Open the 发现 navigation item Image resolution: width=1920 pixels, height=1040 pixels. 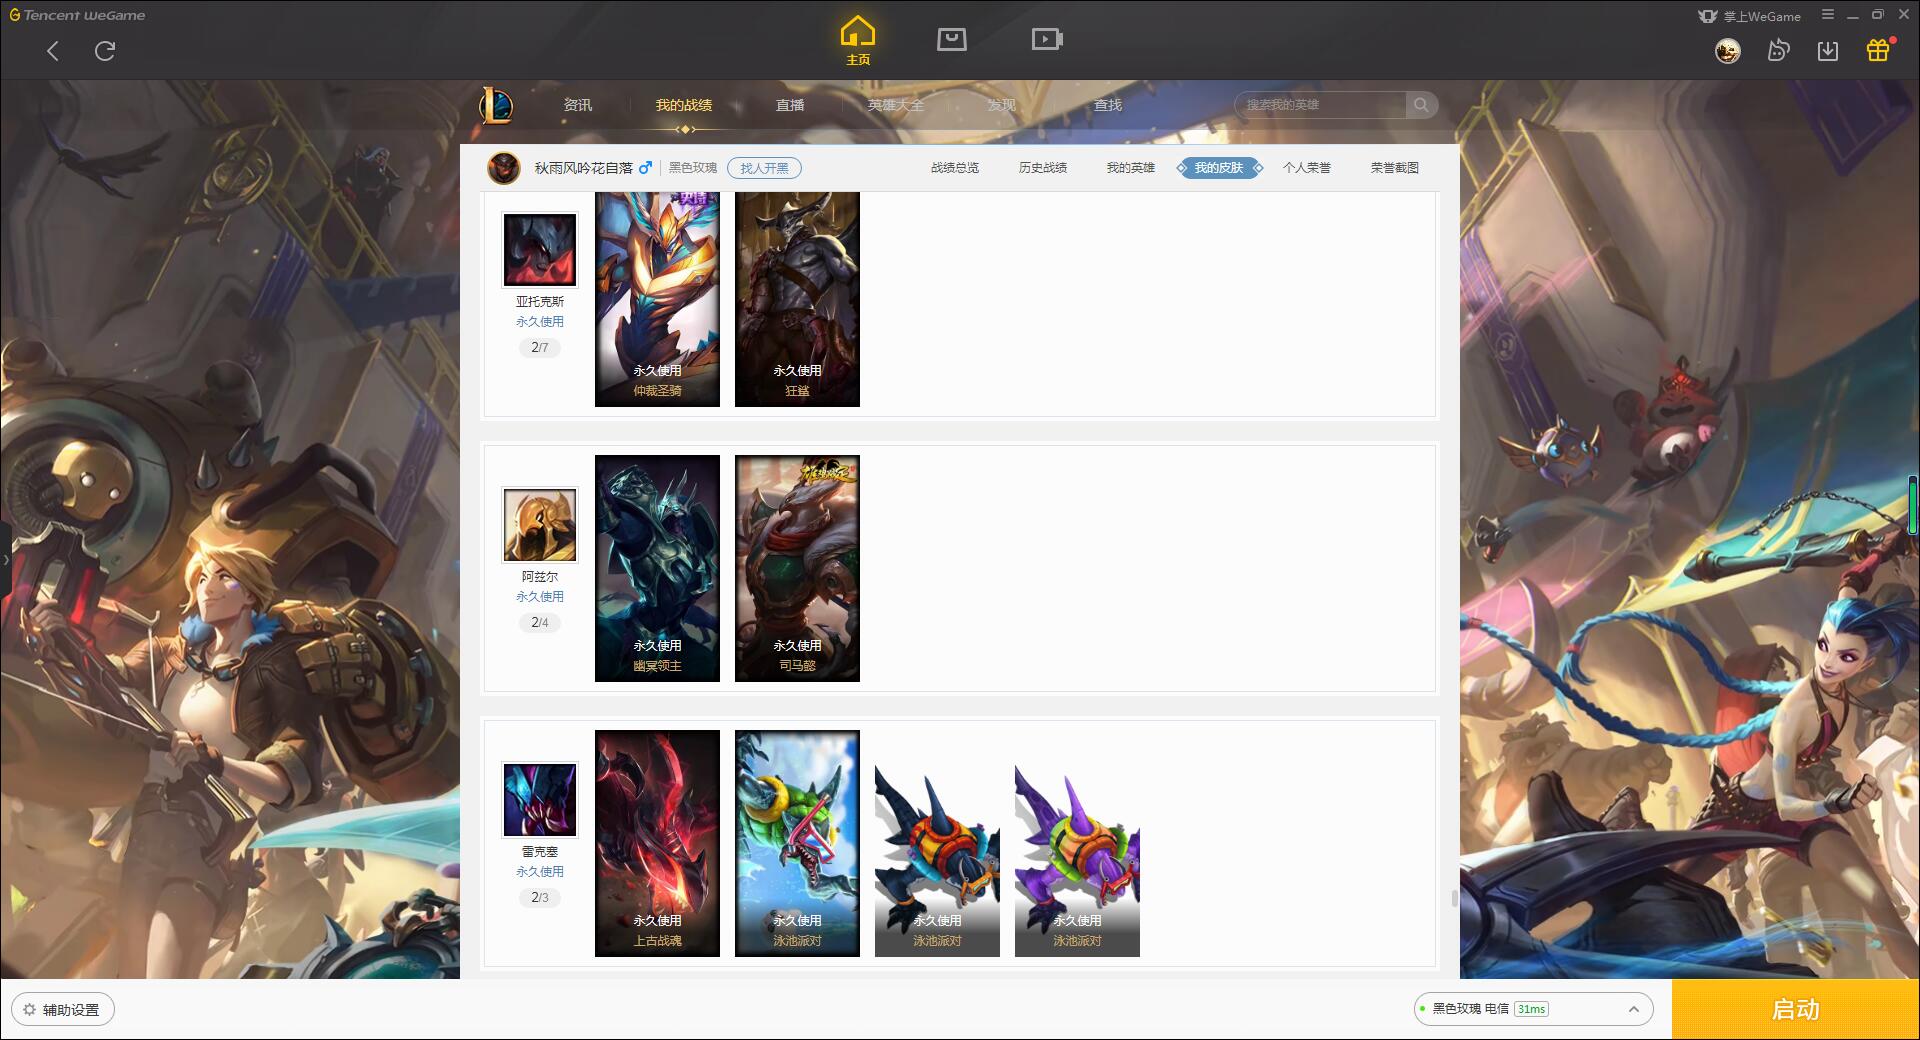[1002, 105]
